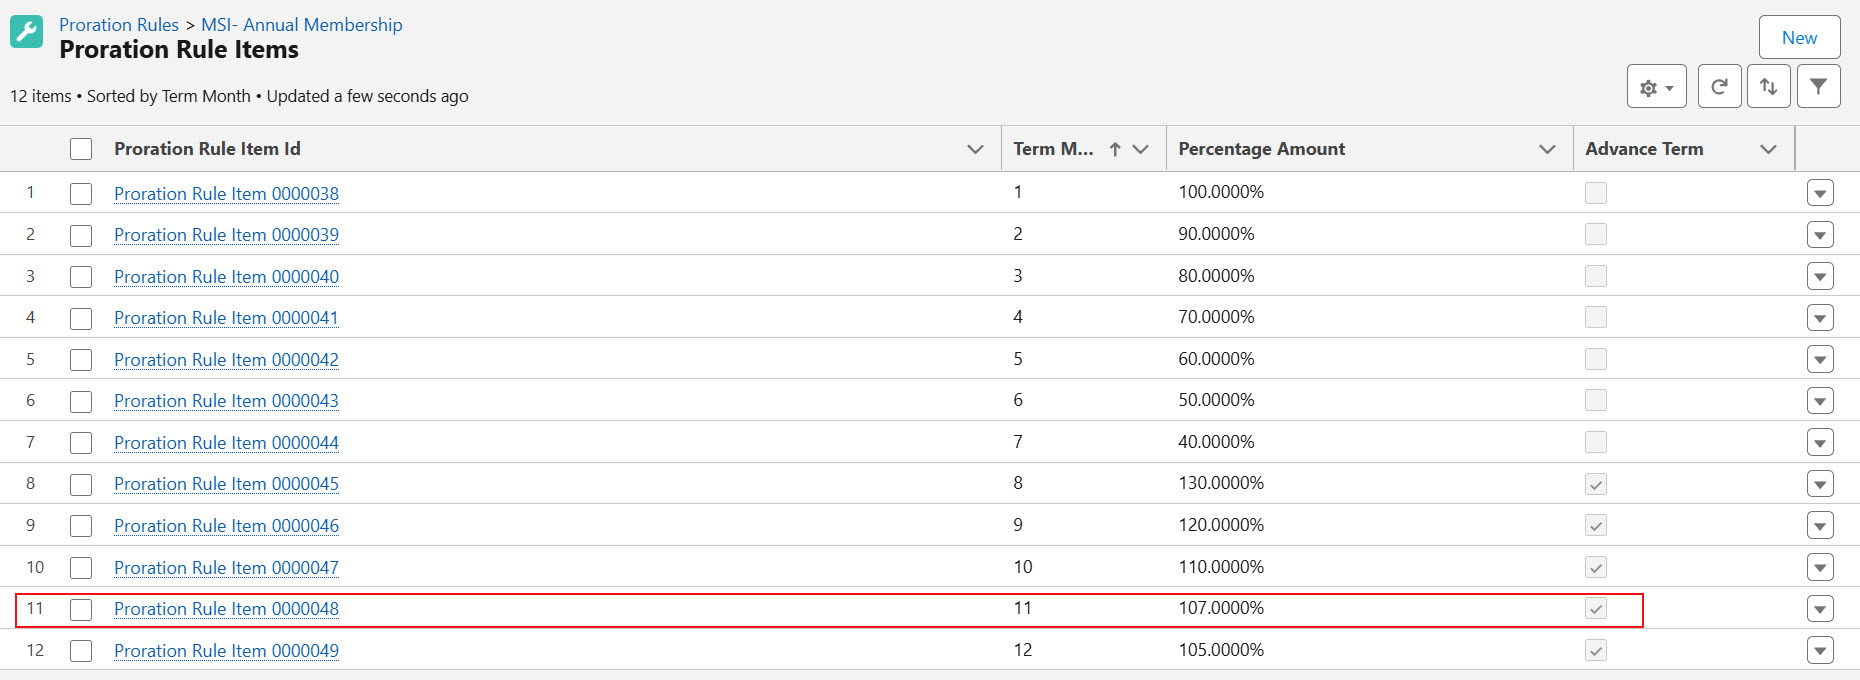This screenshot has width=1860, height=680.
Task: Open Proration Rule Item 0000042 link
Action: click(226, 360)
